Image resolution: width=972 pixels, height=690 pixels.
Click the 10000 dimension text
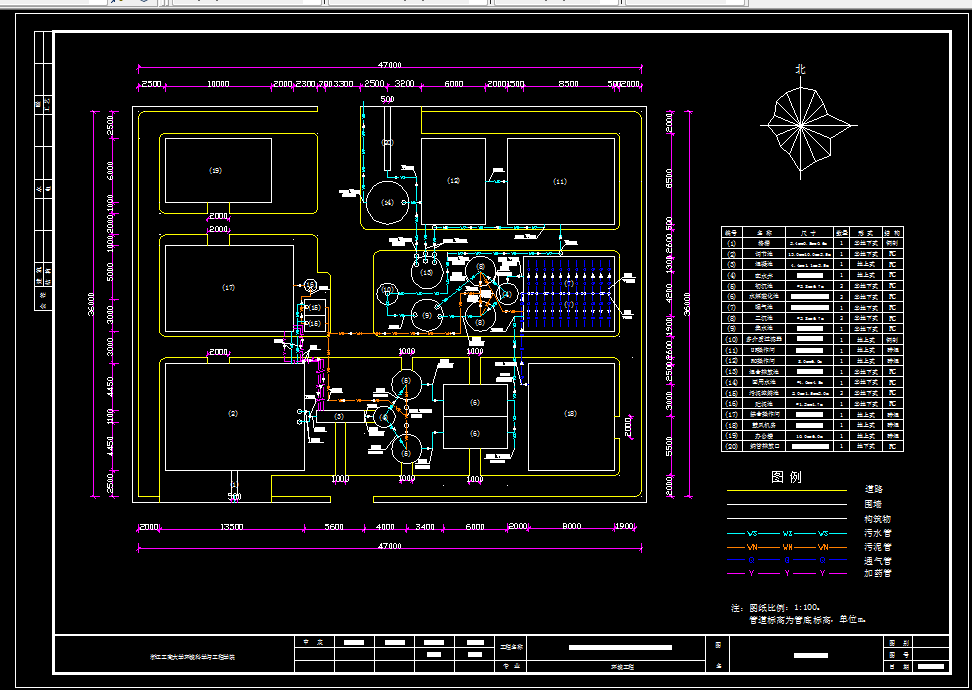[x=218, y=84]
